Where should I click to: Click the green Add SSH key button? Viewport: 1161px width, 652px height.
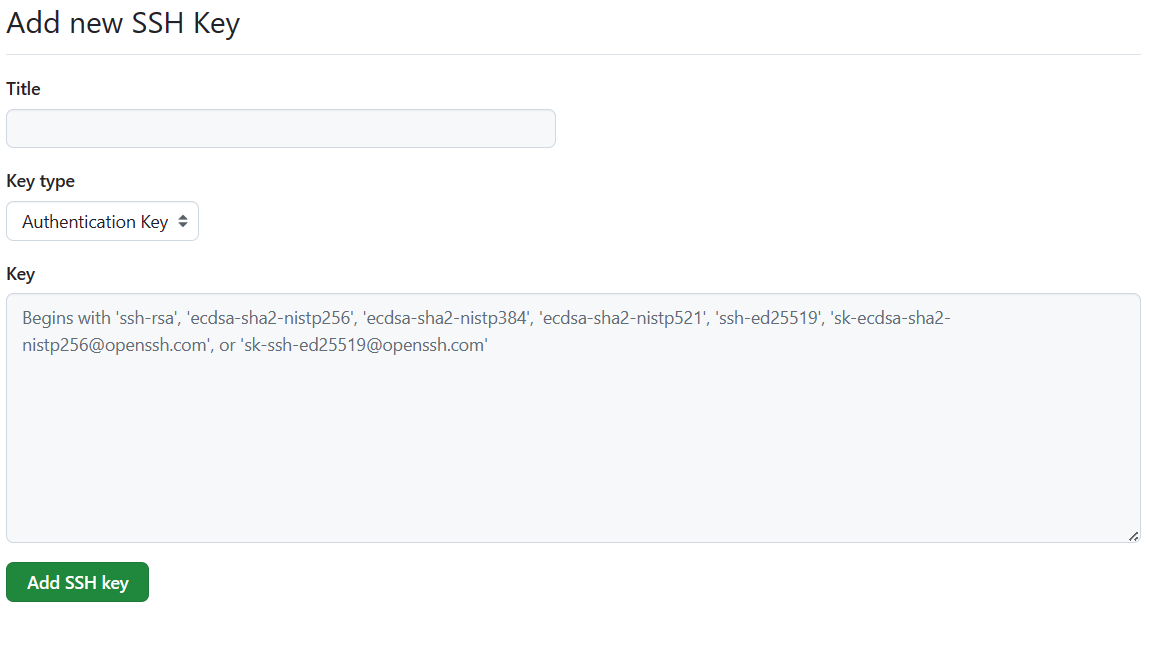[x=77, y=582]
